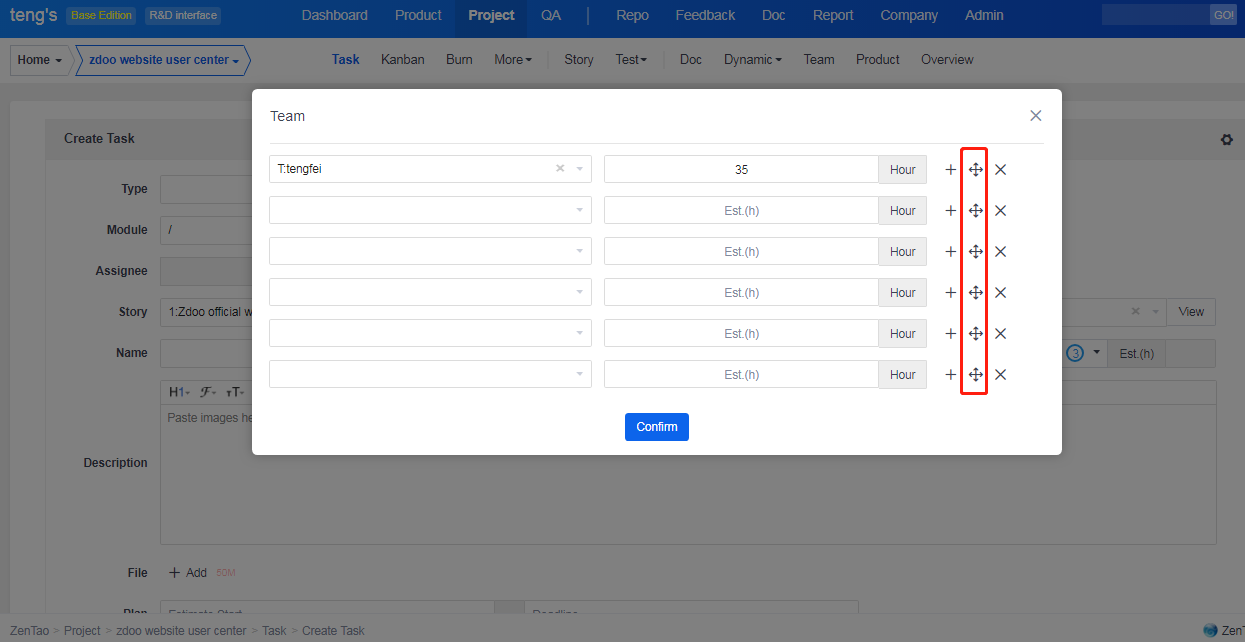This screenshot has height=642, width=1245.
Task: Expand the zdoo website user center dropdown
Action: pos(164,60)
